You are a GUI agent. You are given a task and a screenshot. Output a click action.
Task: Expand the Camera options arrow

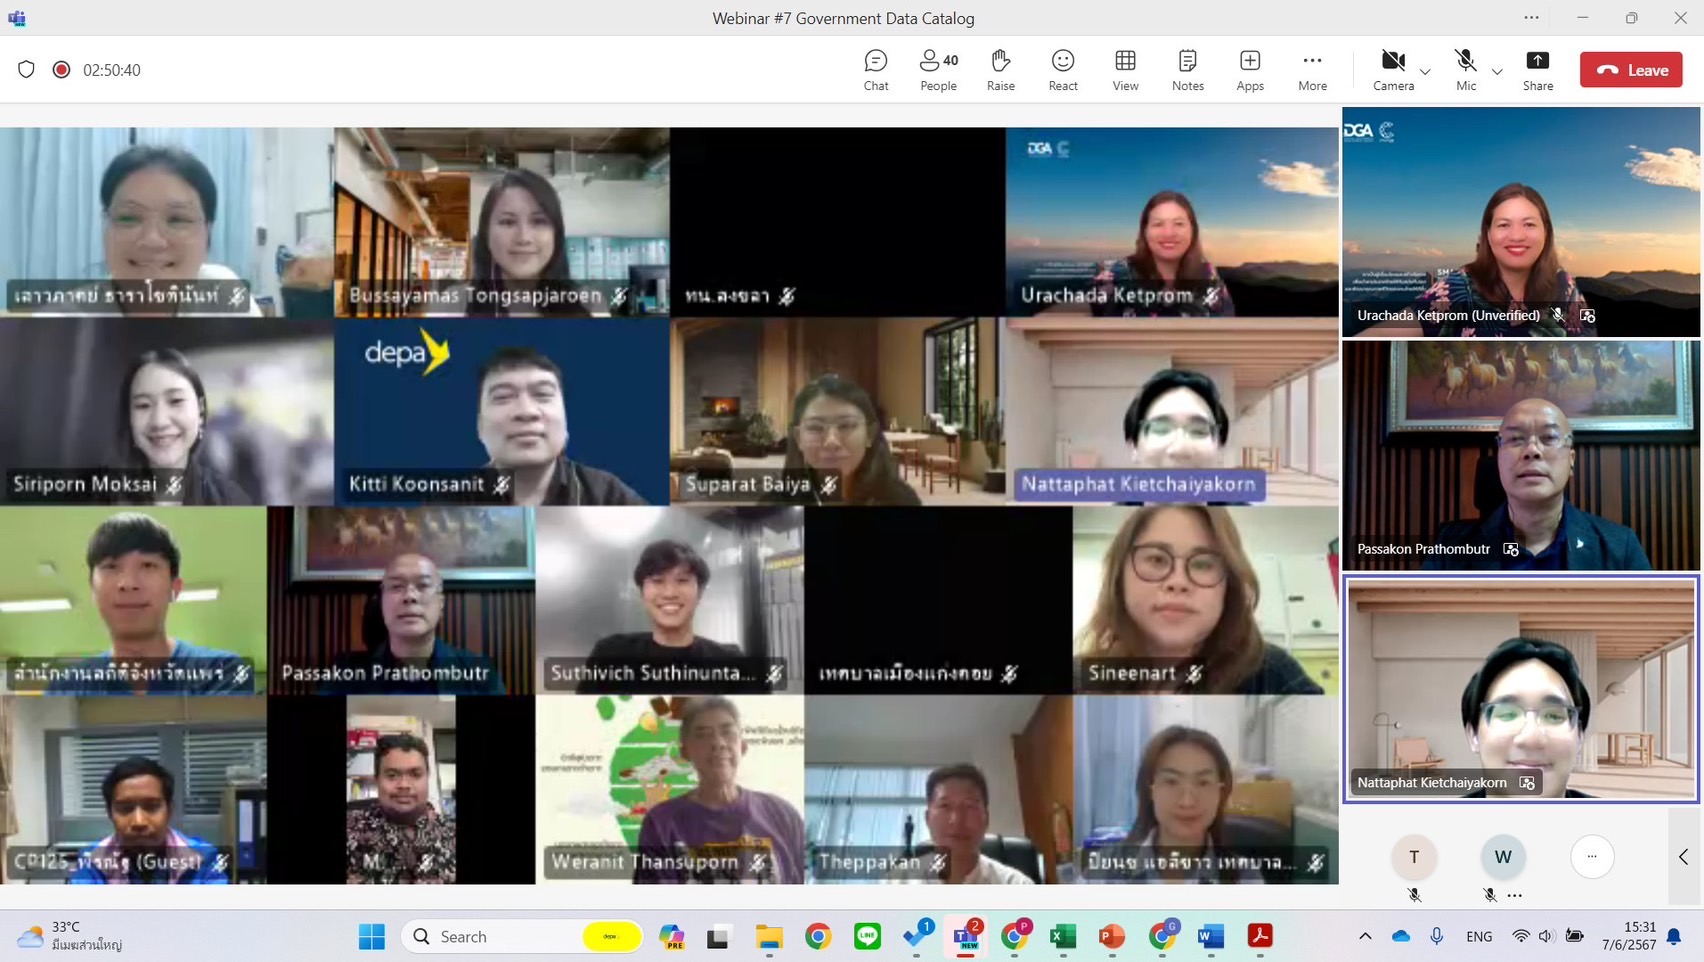[1425, 72]
